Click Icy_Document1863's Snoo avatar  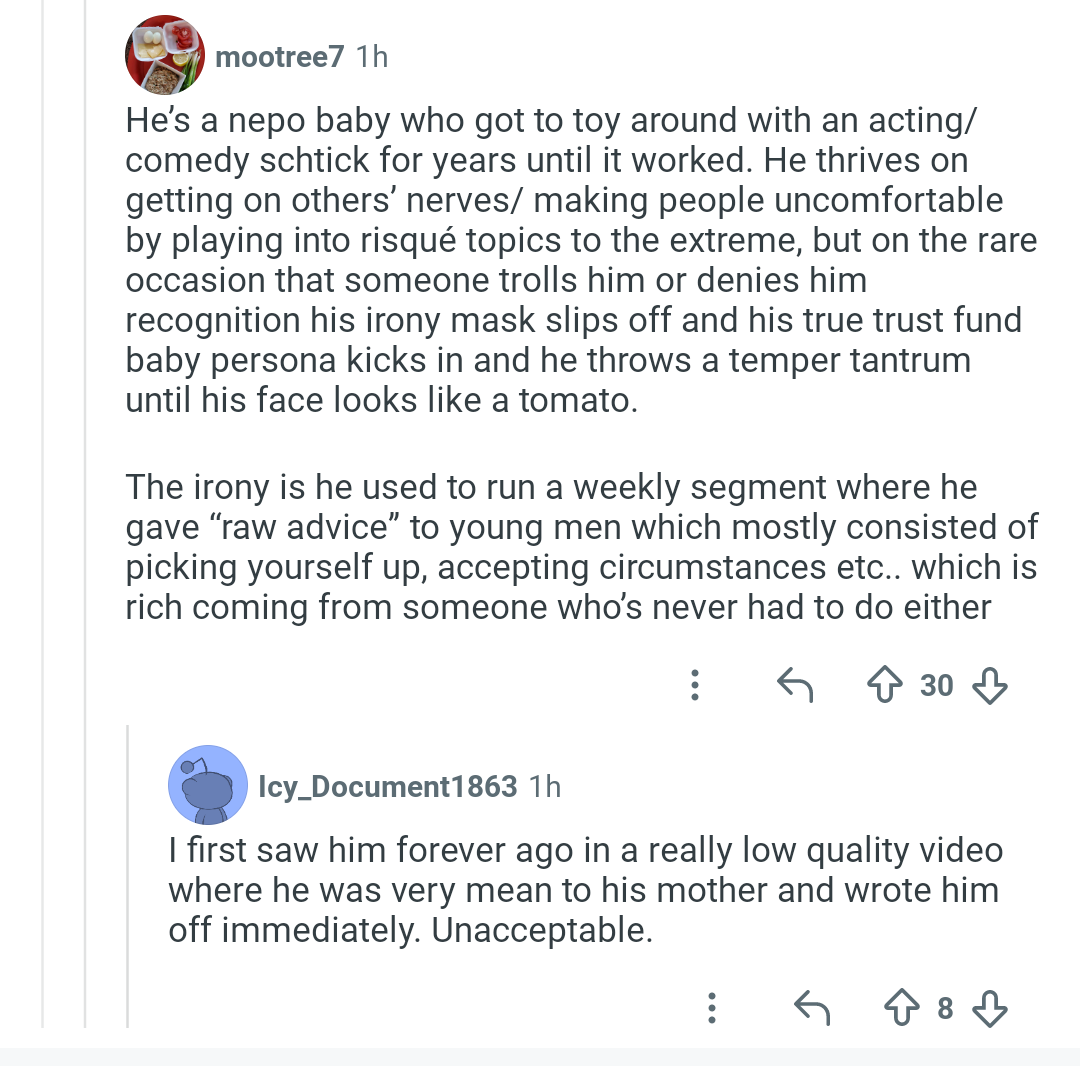click(x=207, y=786)
